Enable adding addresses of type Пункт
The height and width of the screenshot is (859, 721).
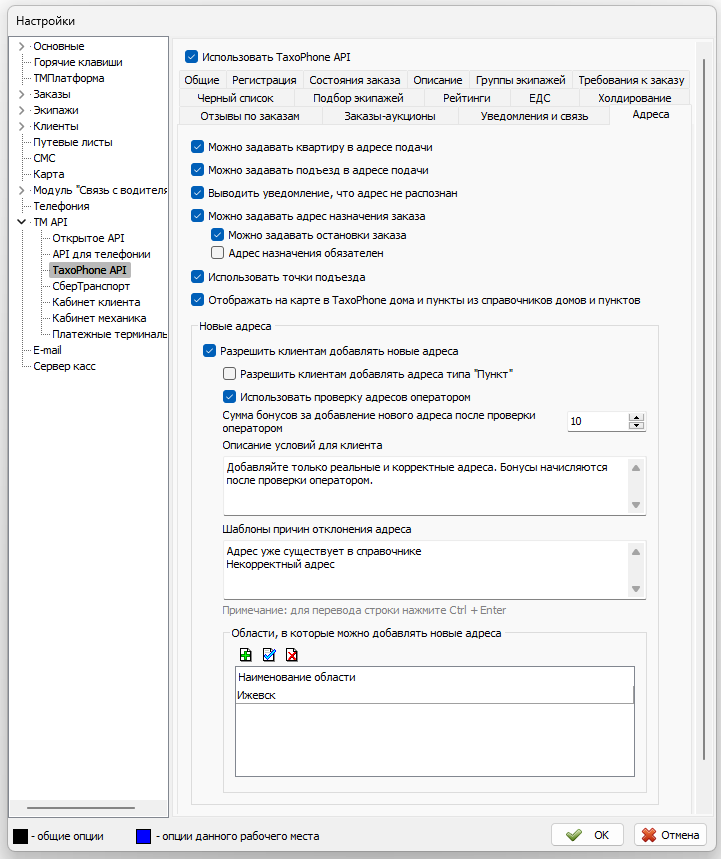[229, 374]
